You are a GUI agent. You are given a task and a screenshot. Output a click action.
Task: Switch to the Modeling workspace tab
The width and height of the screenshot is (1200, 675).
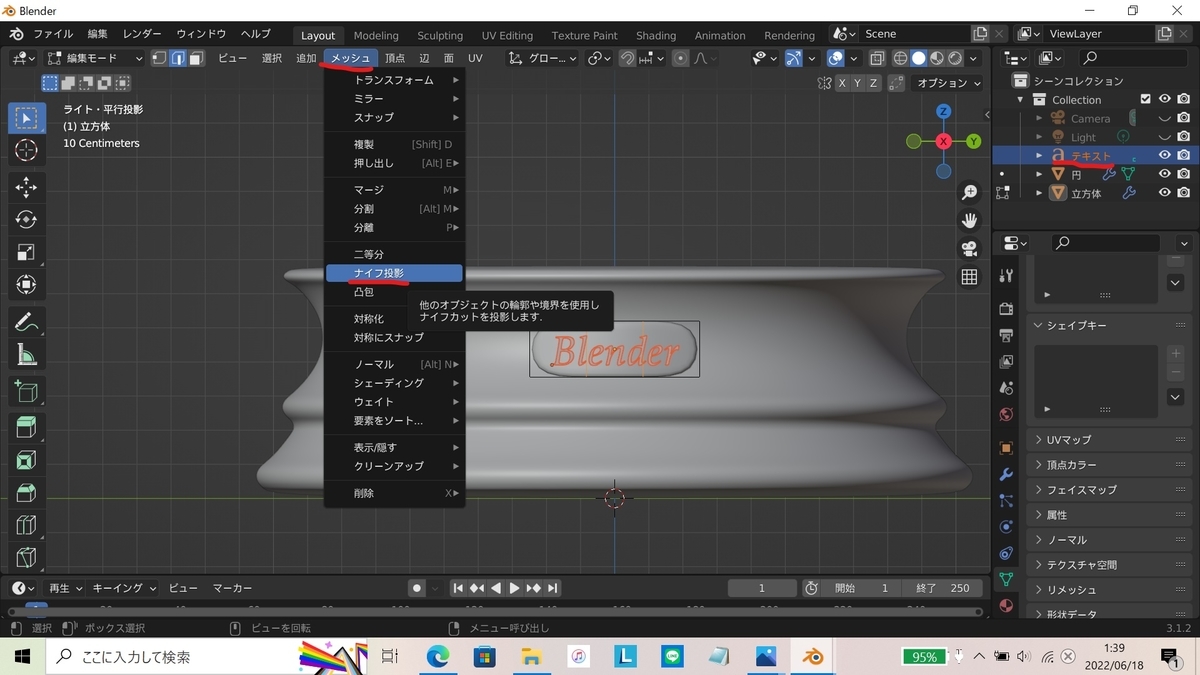(x=375, y=35)
